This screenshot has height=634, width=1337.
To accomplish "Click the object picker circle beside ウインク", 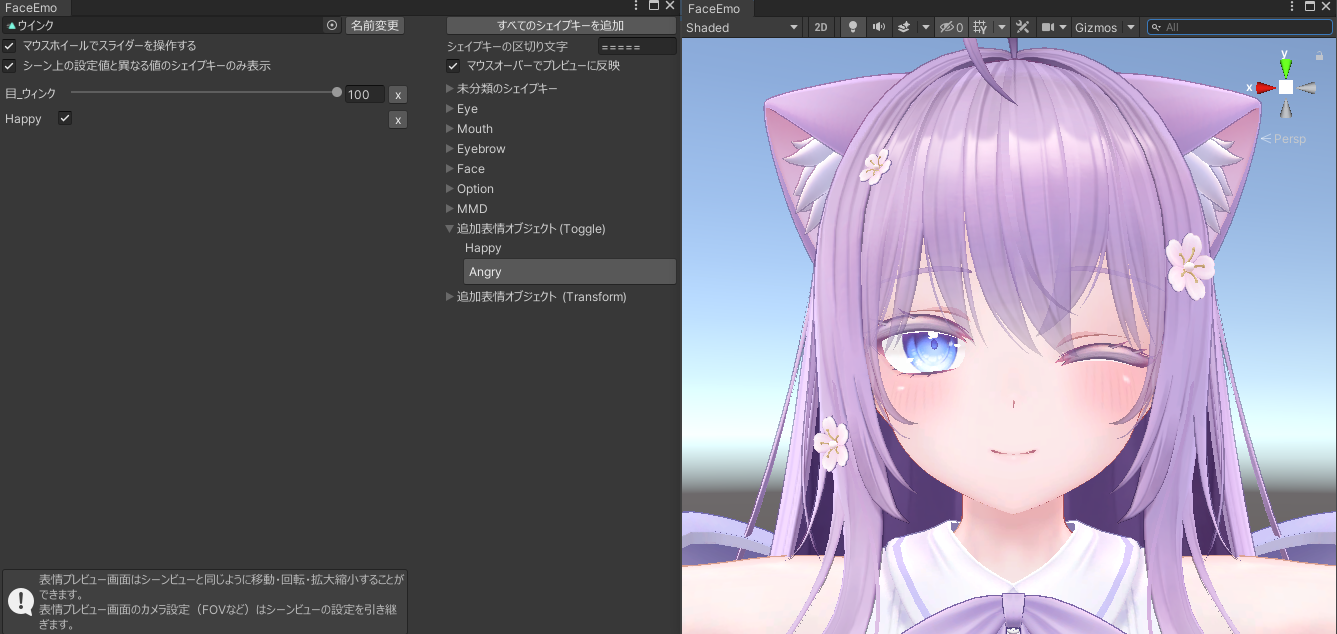I will (x=332, y=25).
